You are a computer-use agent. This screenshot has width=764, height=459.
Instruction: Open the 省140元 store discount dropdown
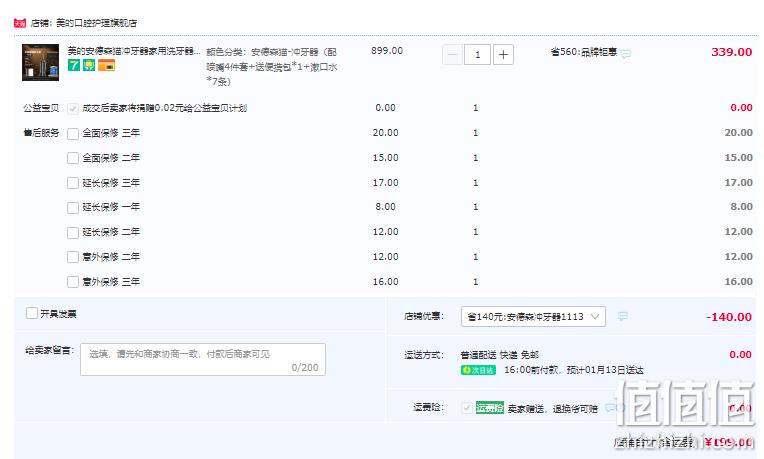click(x=533, y=317)
